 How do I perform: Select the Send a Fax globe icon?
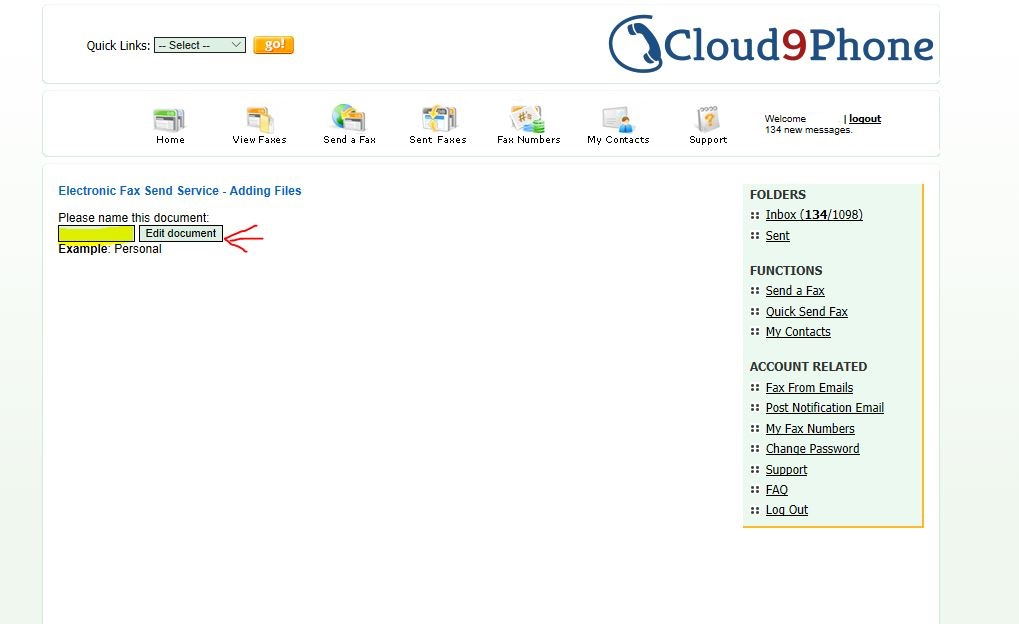tap(349, 118)
